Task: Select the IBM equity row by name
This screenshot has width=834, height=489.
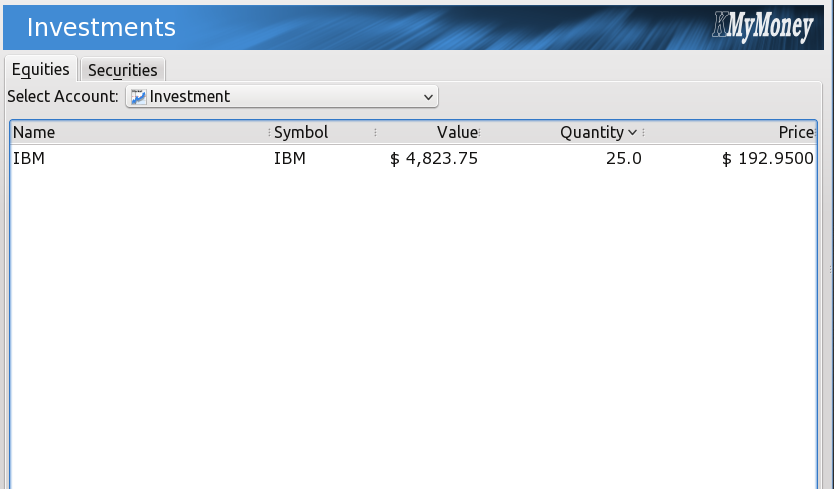Action: click(x=29, y=159)
